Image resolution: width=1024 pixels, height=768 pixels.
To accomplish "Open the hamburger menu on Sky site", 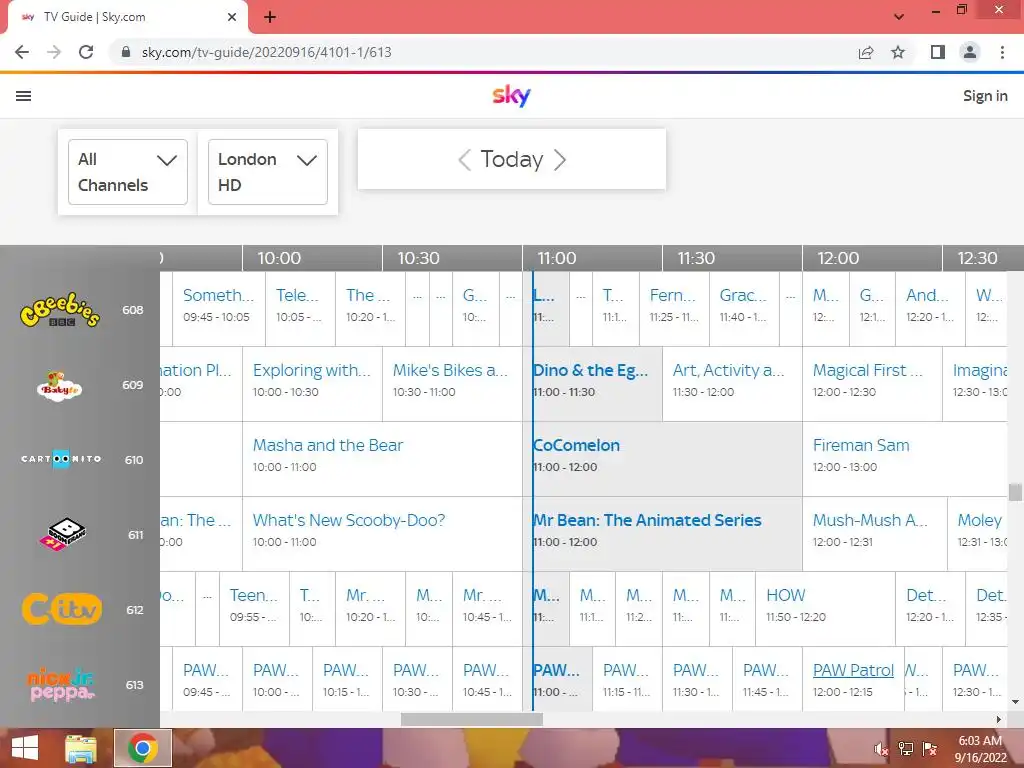I will (x=24, y=96).
